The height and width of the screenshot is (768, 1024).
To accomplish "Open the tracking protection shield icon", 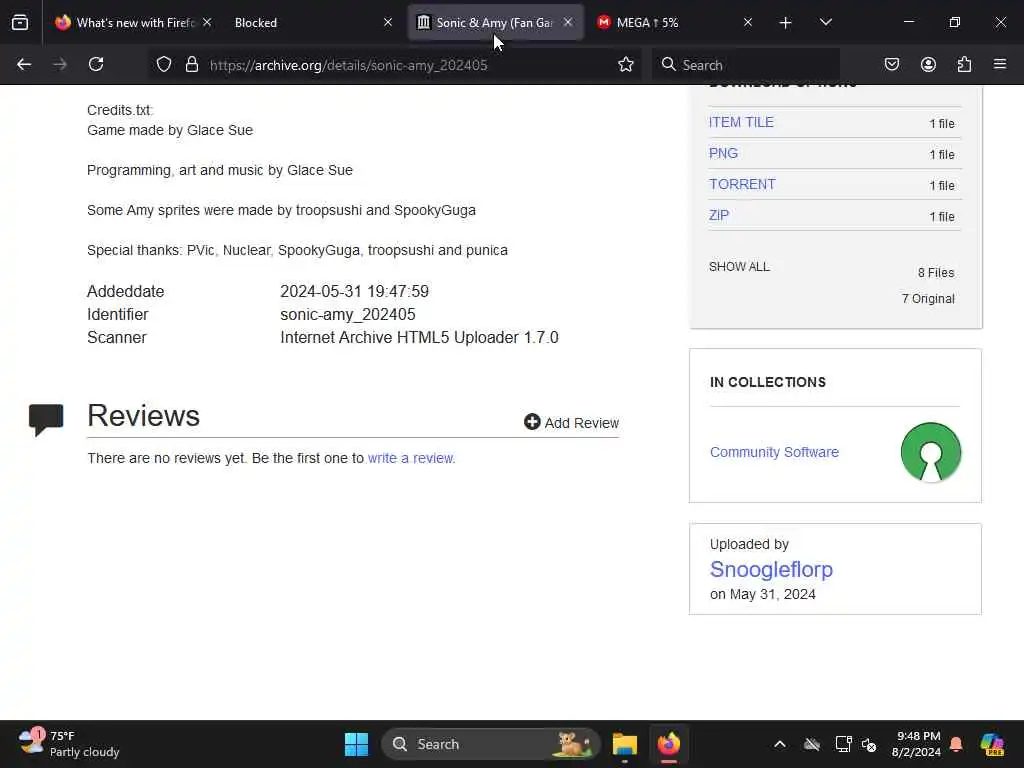I will 164,64.
